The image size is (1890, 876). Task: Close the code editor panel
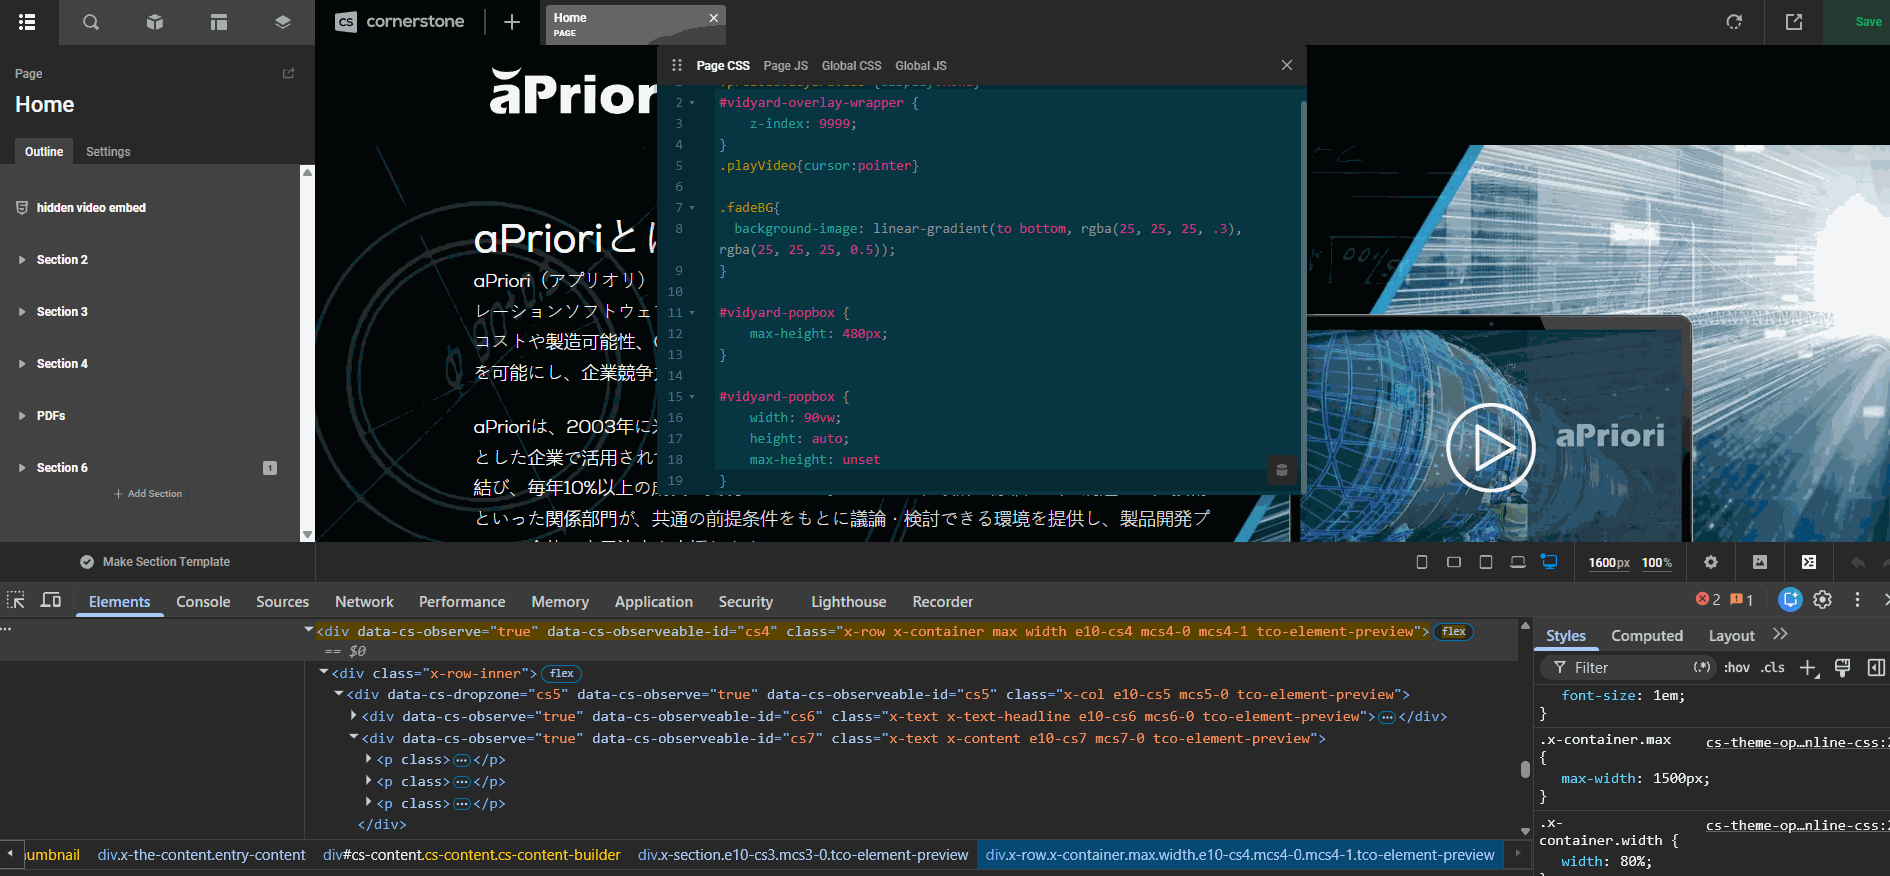1287,65
